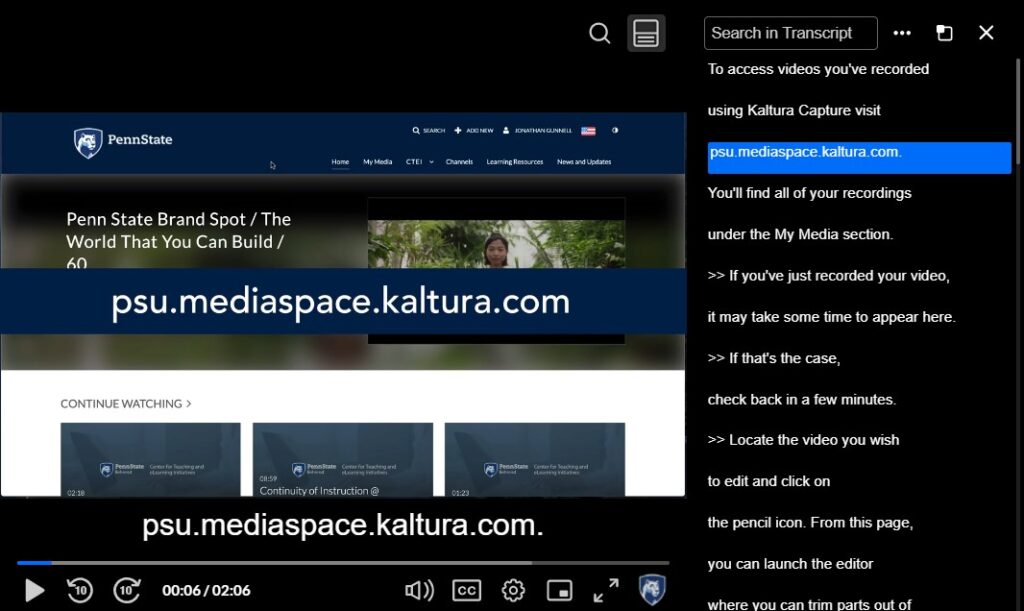Enter fullscreen mode

606,590
